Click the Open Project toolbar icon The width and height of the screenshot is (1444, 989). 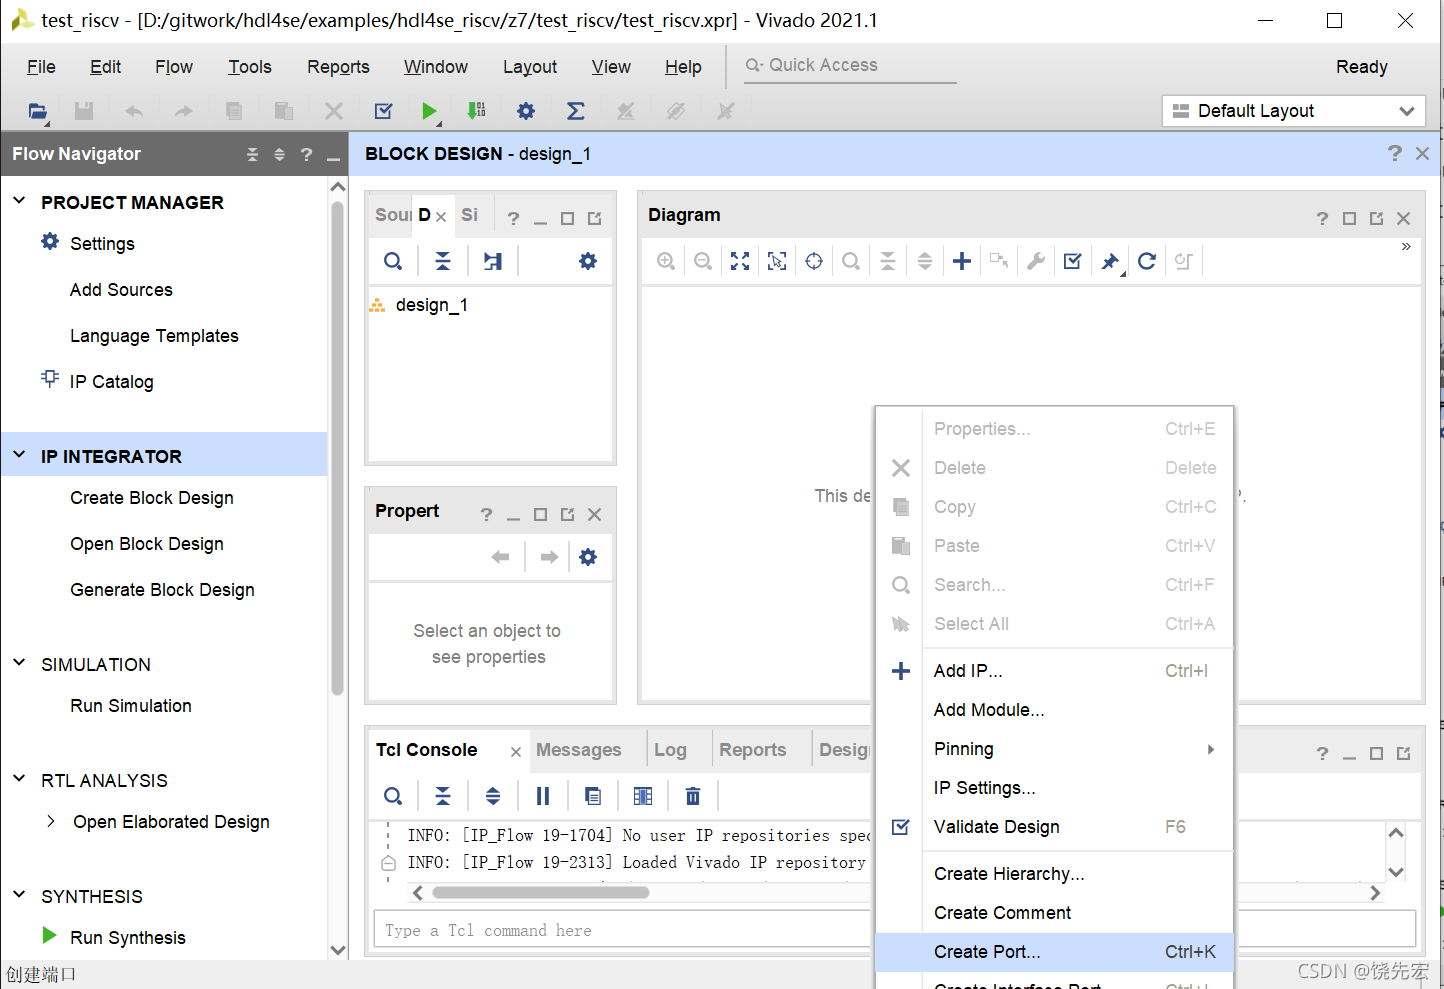click(x=37, y=111)
